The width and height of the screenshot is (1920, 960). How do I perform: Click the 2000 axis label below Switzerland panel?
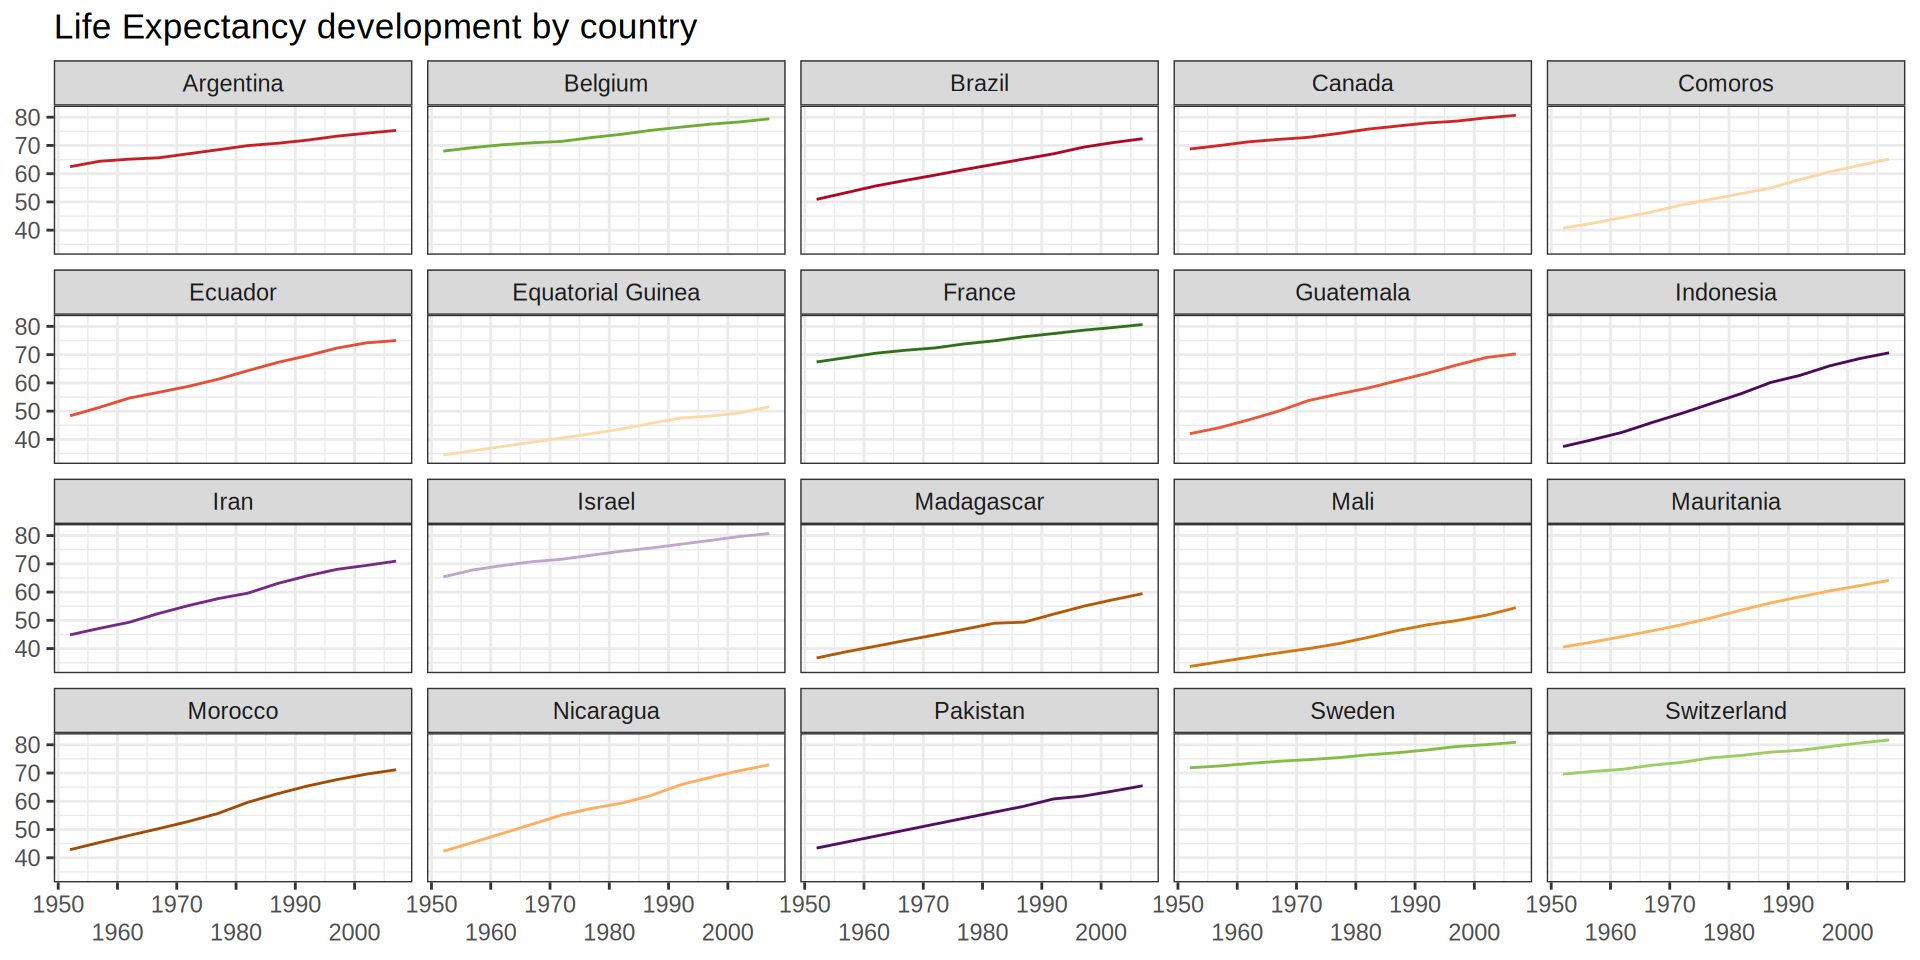click(x=1847, y=933)
